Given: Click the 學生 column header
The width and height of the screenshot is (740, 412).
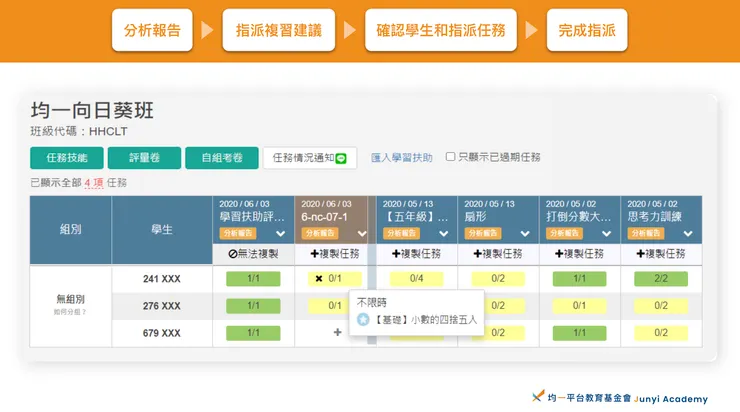Looking at the screenshot, I should [x=162, y=230].
